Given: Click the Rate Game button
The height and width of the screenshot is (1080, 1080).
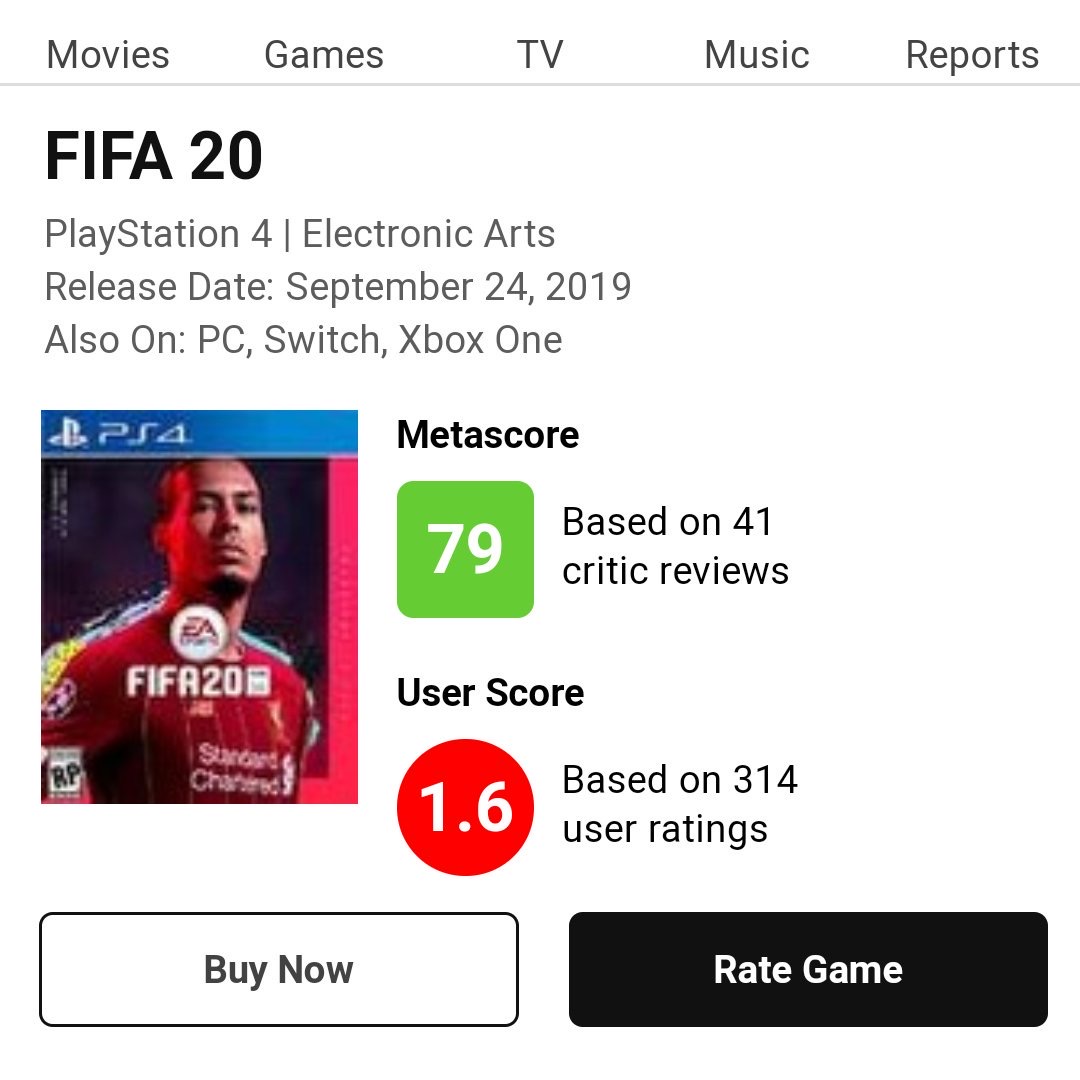Looking at the screenshot, I should tap(808, 970).
